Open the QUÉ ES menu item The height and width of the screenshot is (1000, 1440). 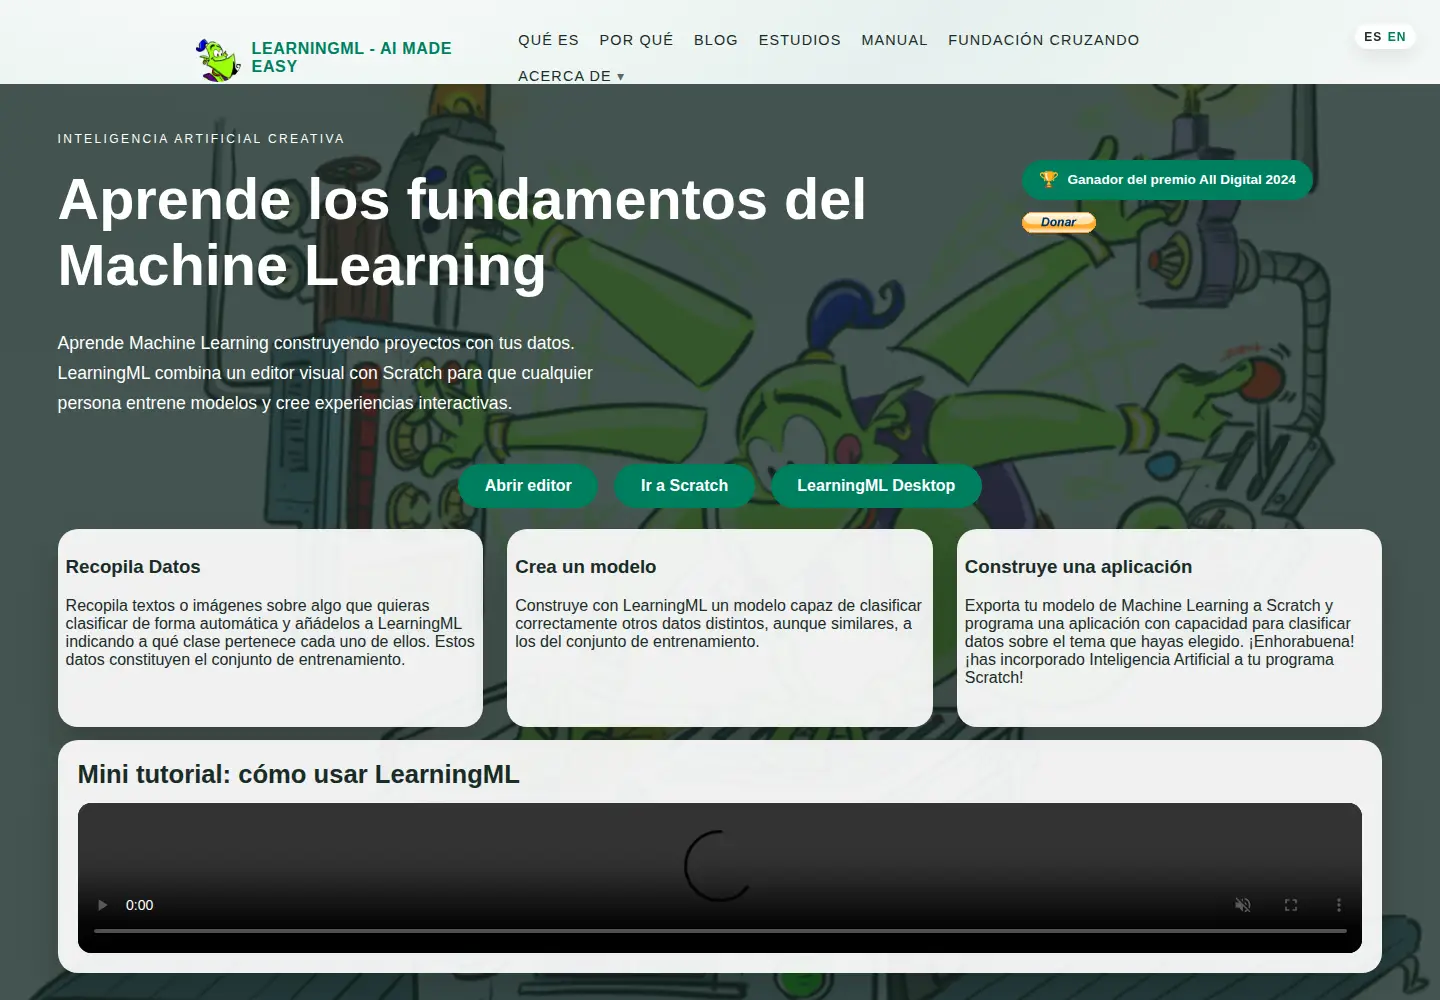click(548, 40)
